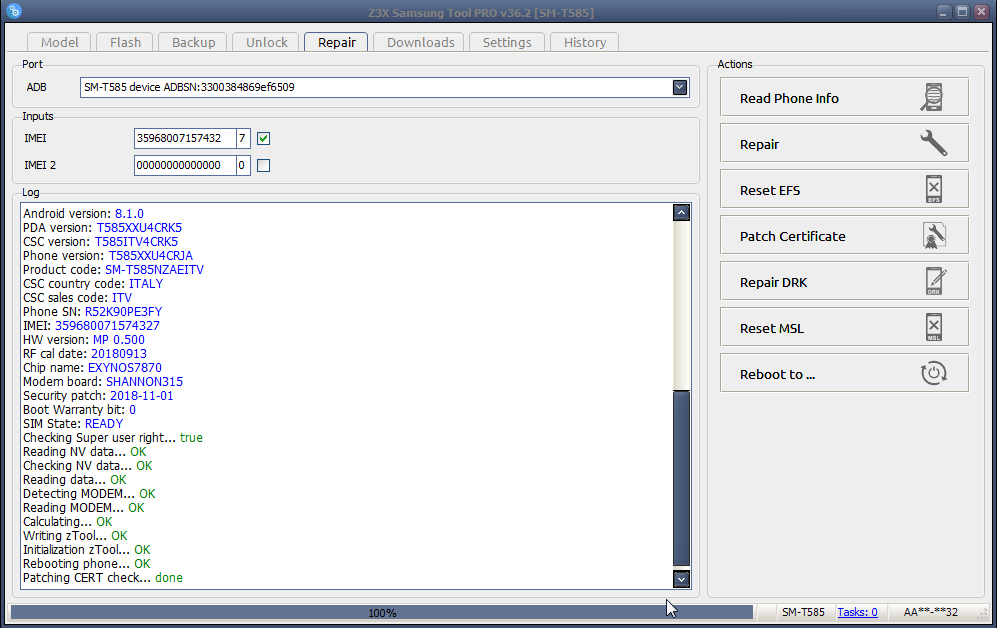
Task: Open the Downloads tab
Action: click(420, 42)
